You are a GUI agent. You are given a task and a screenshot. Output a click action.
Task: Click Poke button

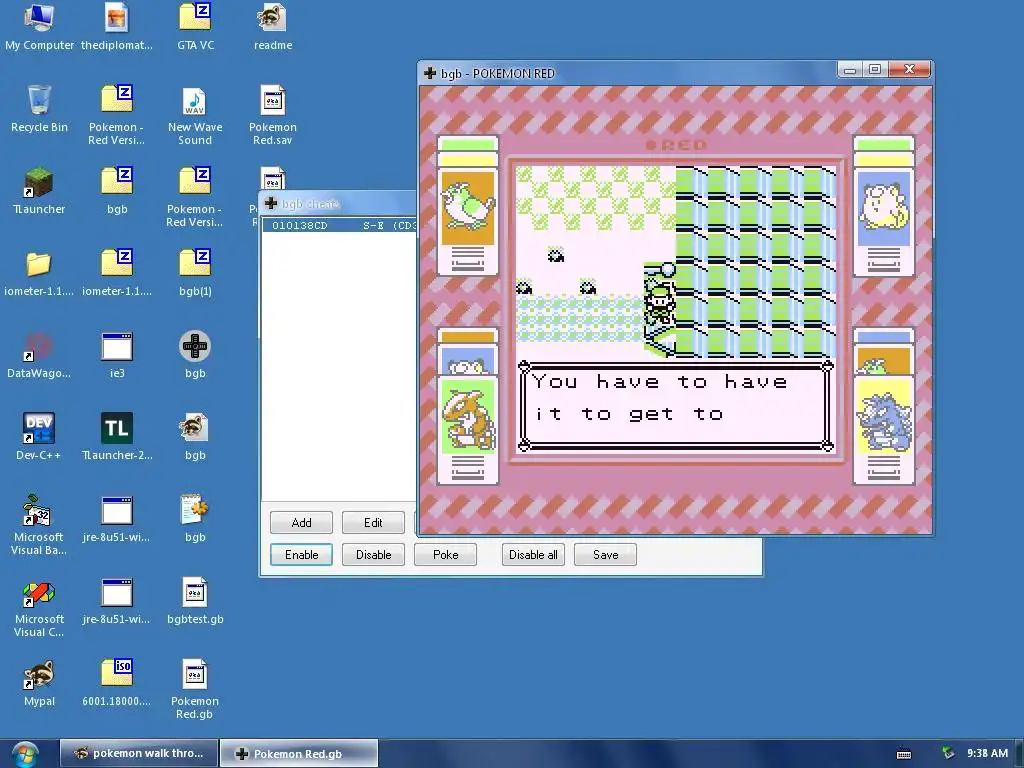pyautogui.click(x=445, y=554)
